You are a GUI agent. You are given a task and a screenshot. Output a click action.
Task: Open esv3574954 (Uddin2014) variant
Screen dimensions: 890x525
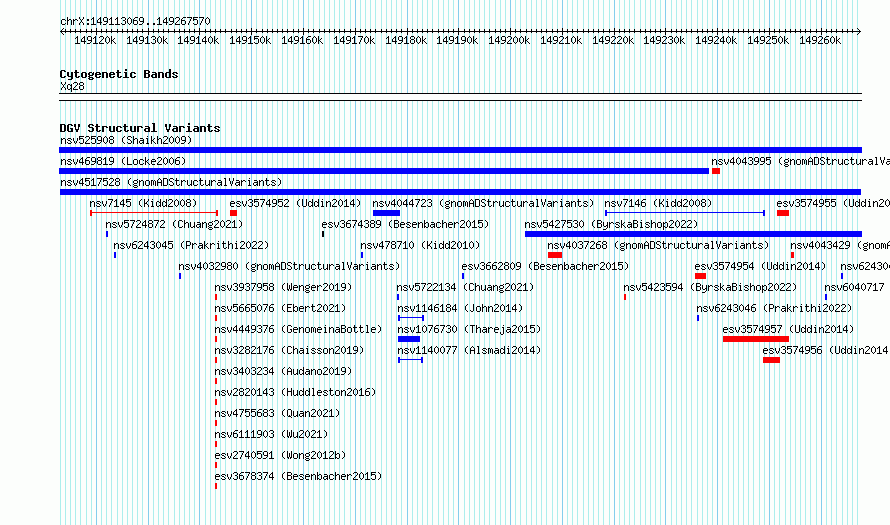coord(760,266)
